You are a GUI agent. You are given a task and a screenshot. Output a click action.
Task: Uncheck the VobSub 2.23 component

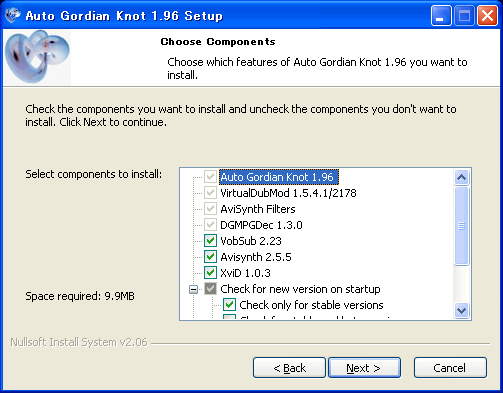210,241
